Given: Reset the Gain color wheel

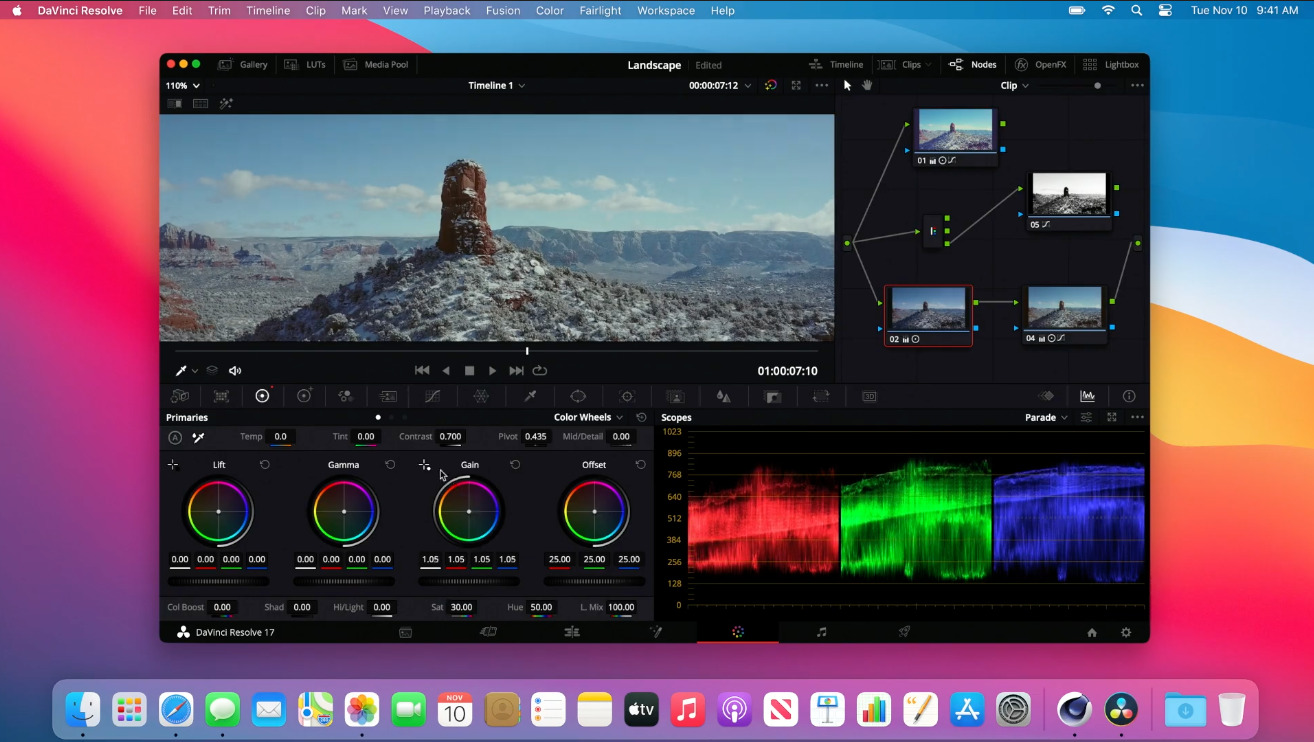Looking at the screenshot, I should pos(515,465).
